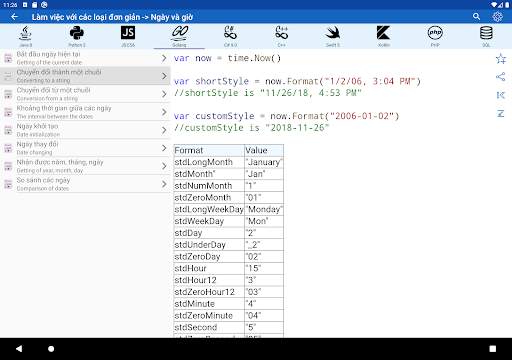This screenshot has height=360, width=512.
Task: Expand chevron for 'The interval between the dates'
Action: (164, 112)
